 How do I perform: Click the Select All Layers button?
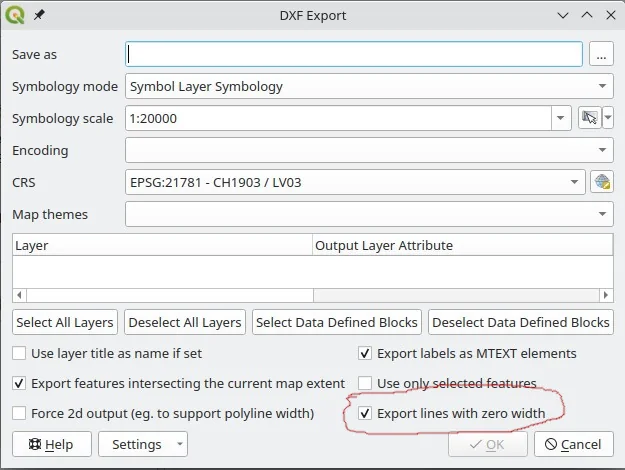click(65, 322)
